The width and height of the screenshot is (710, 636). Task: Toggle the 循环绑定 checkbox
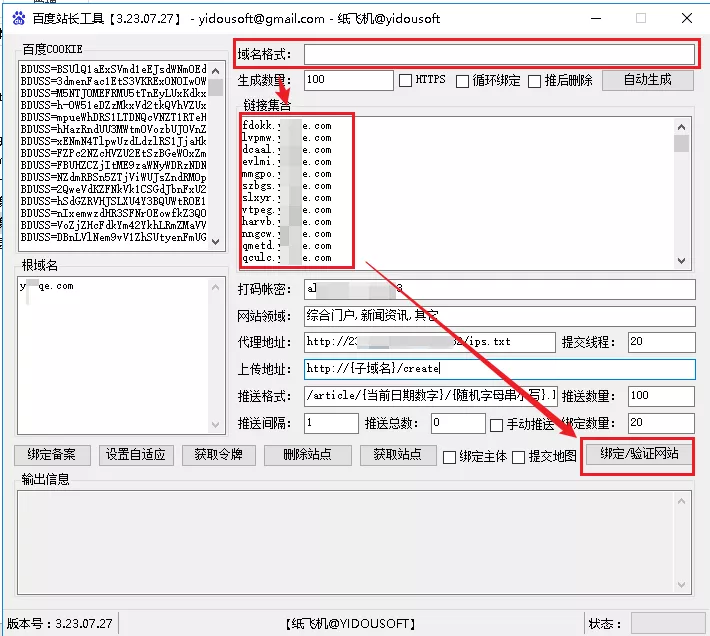pos(462,81)
